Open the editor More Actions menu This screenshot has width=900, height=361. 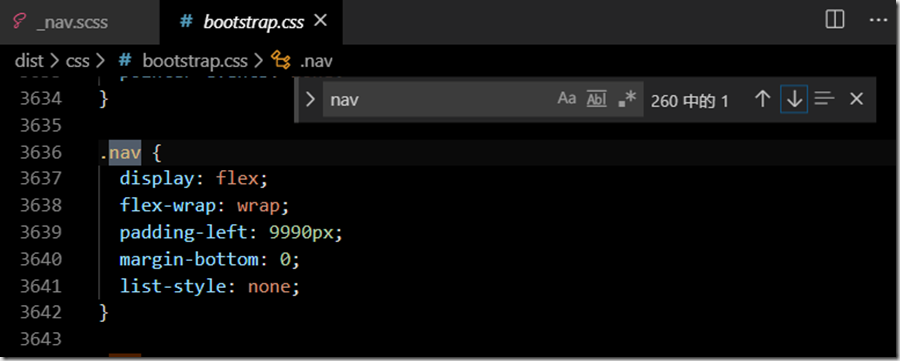878,20
